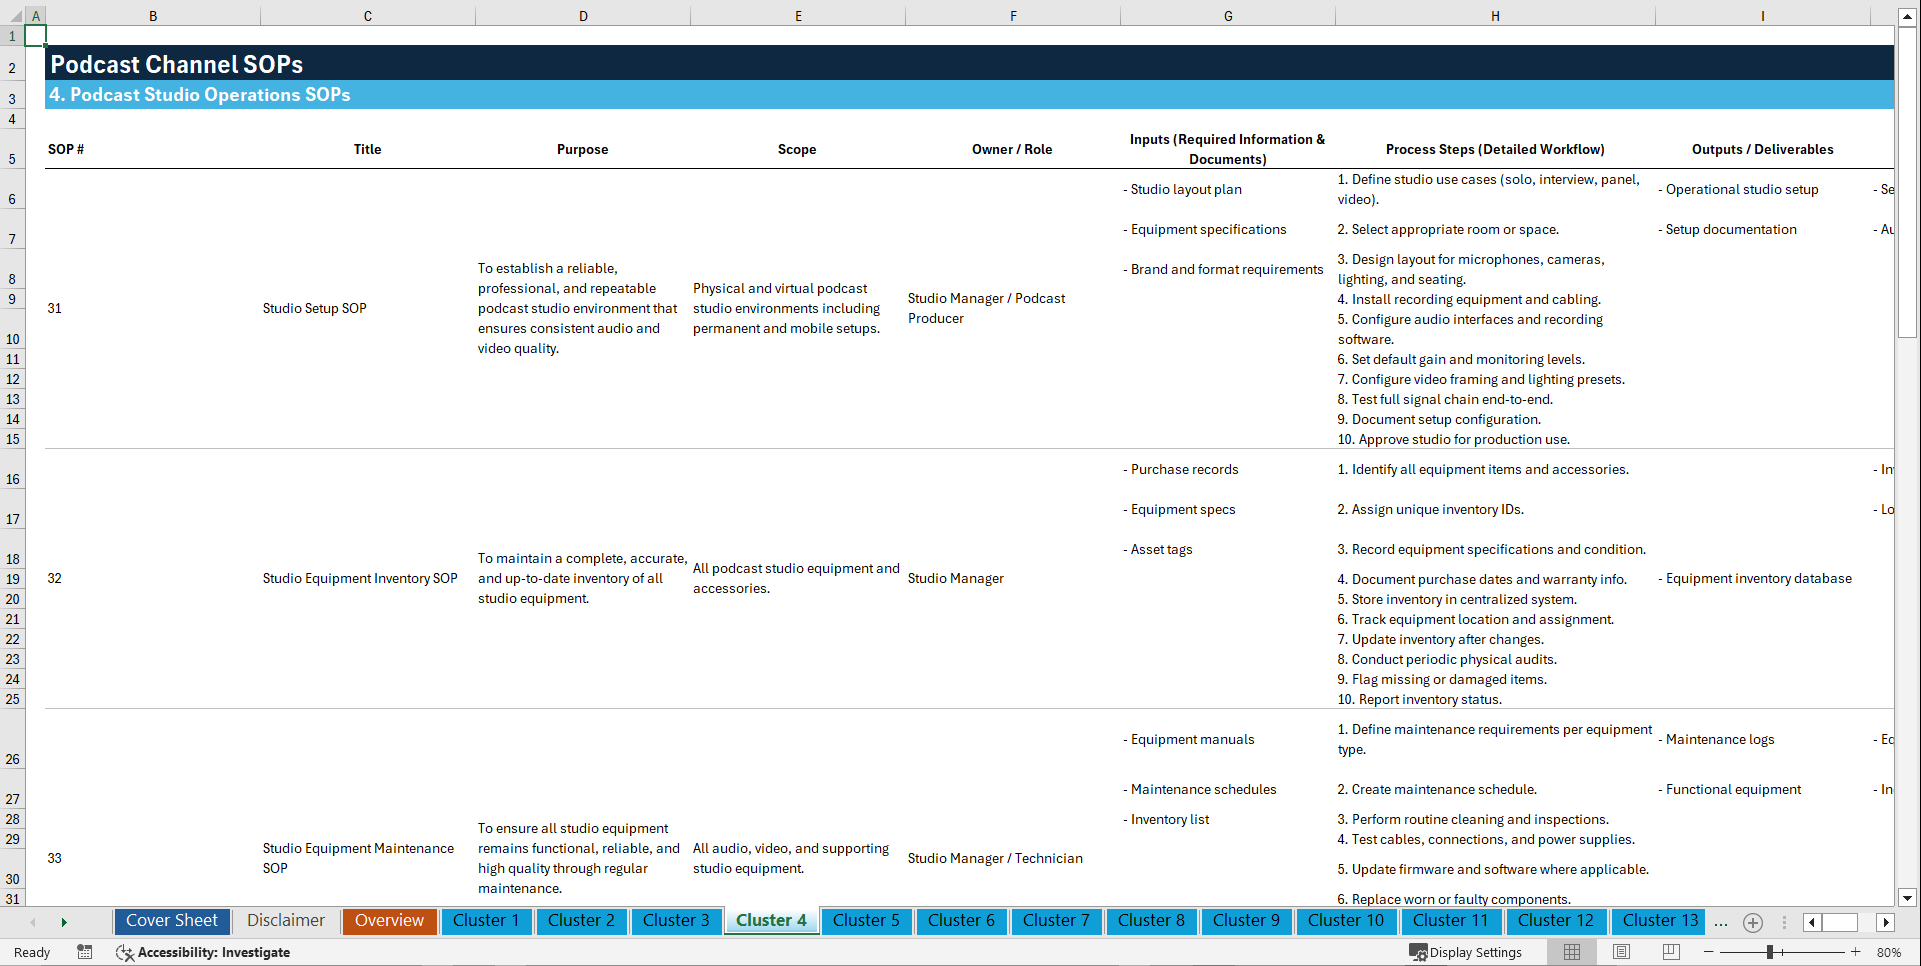Click the next sheet navigation arrow

(x=64, y=922)
